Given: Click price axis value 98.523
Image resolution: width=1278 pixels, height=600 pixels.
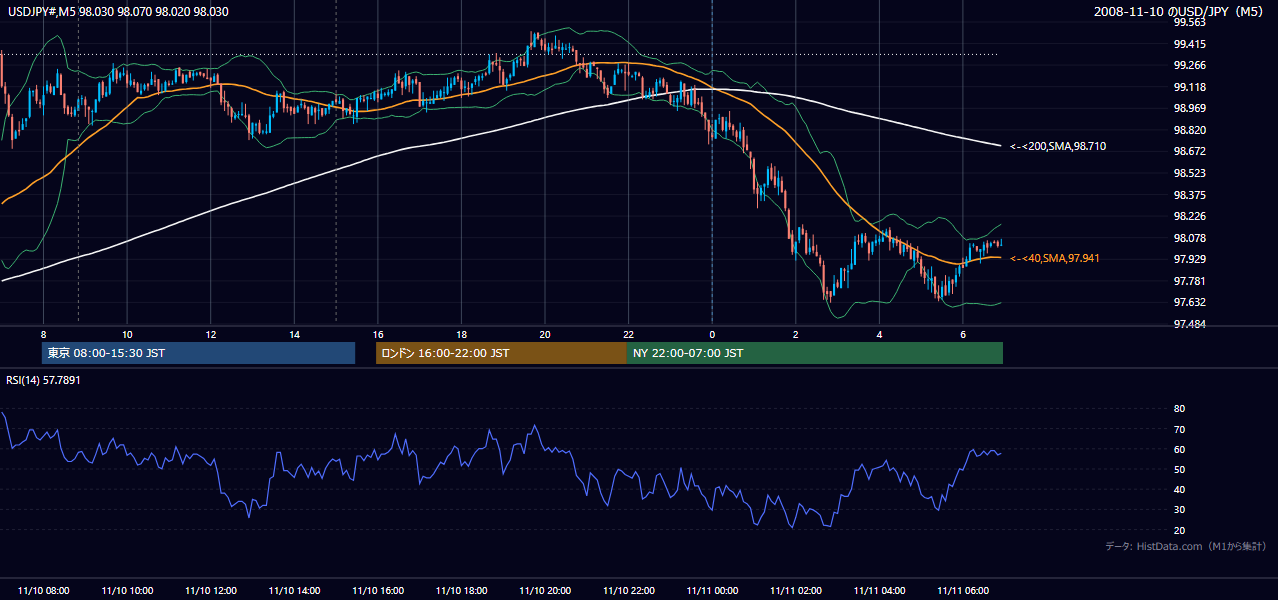Looking at the screenshot, I should 1189,173.
